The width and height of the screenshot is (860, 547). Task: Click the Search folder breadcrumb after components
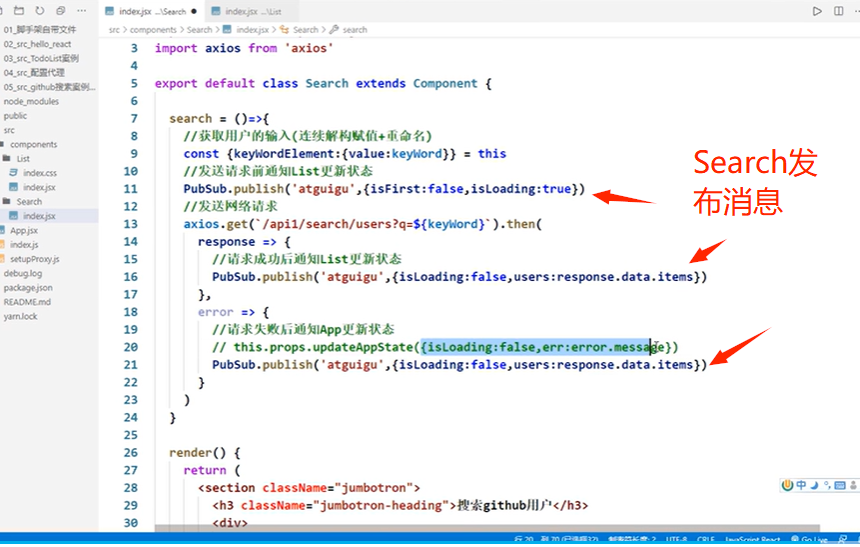coord(199,30)
